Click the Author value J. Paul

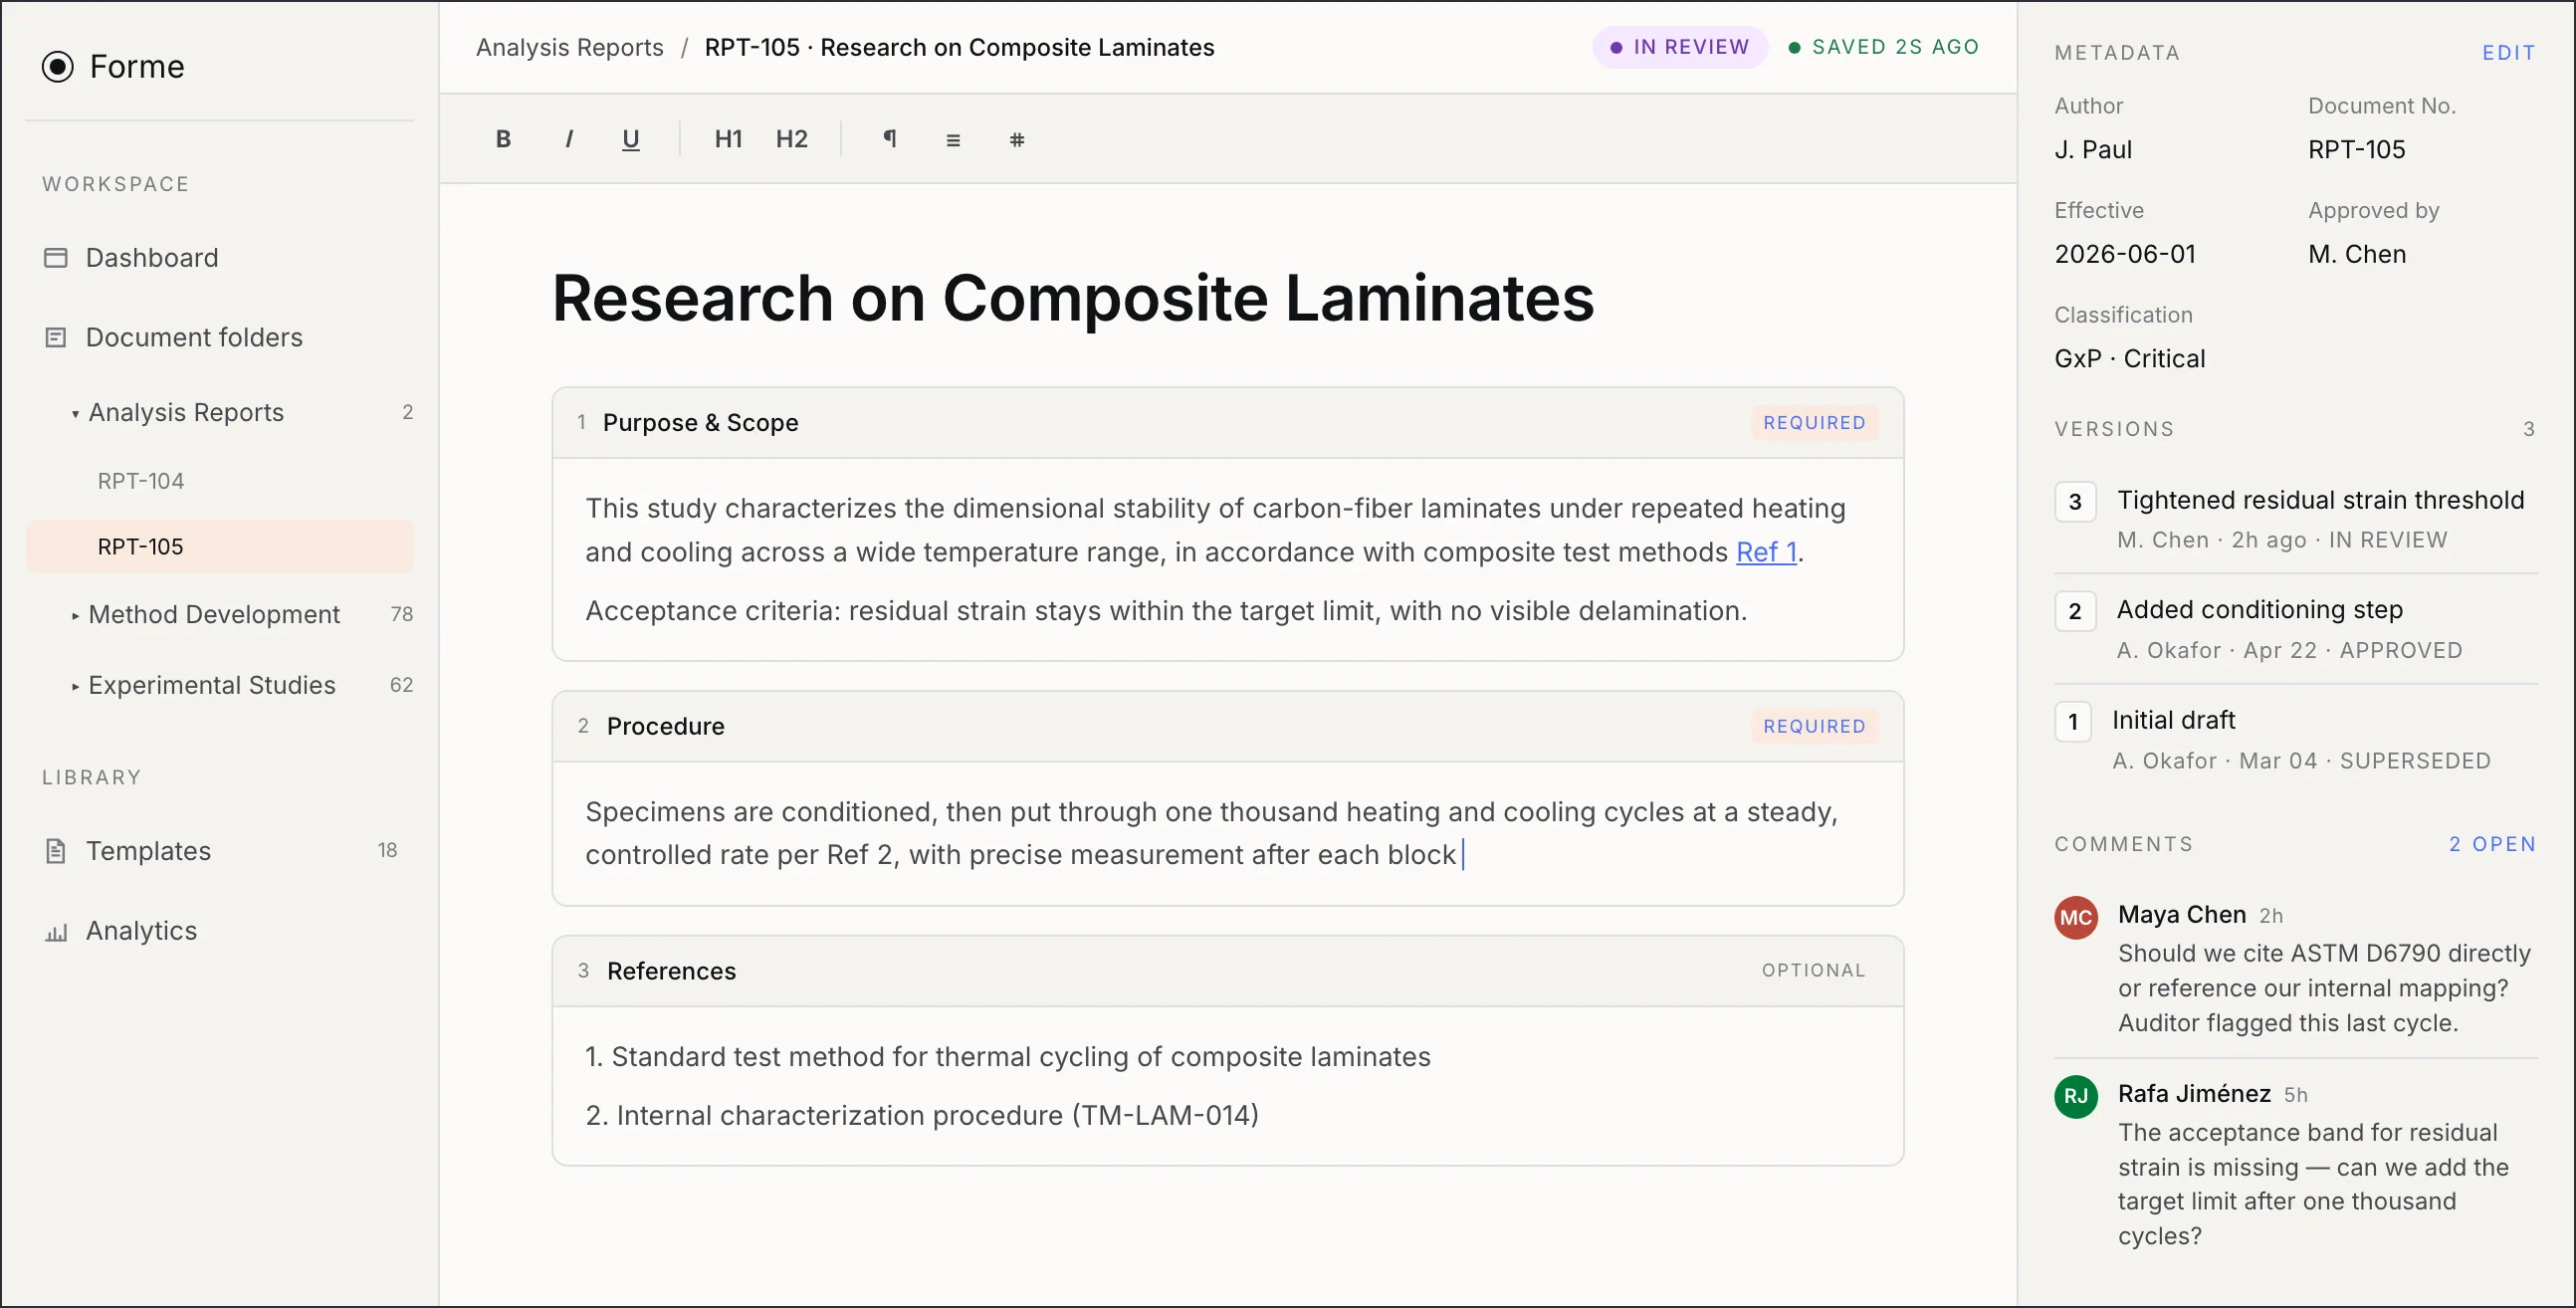[2093, 150]
